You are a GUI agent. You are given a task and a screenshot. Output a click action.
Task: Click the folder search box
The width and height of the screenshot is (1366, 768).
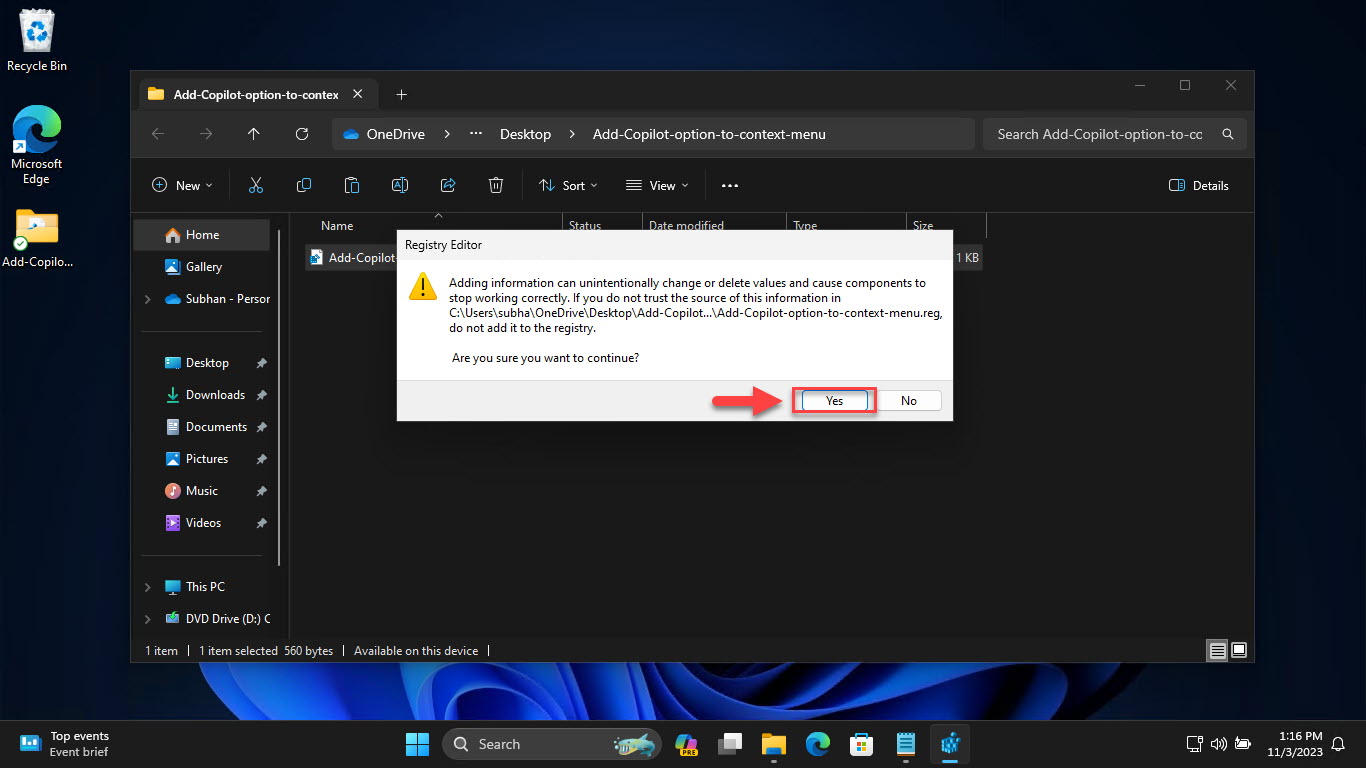pos(1115,134)
